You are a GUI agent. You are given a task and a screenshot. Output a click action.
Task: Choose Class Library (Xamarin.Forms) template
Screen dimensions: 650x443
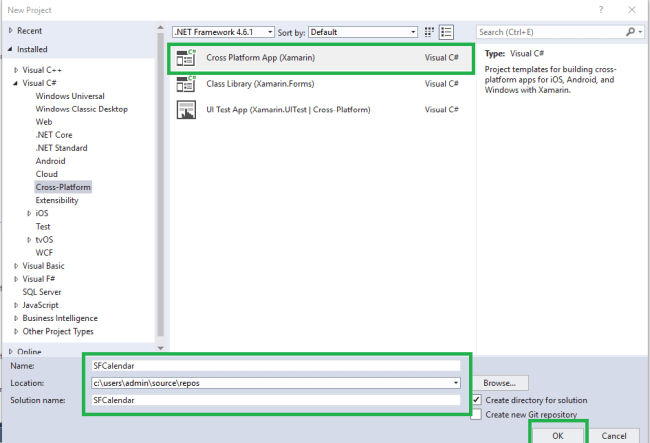click(x=321, y=84)
